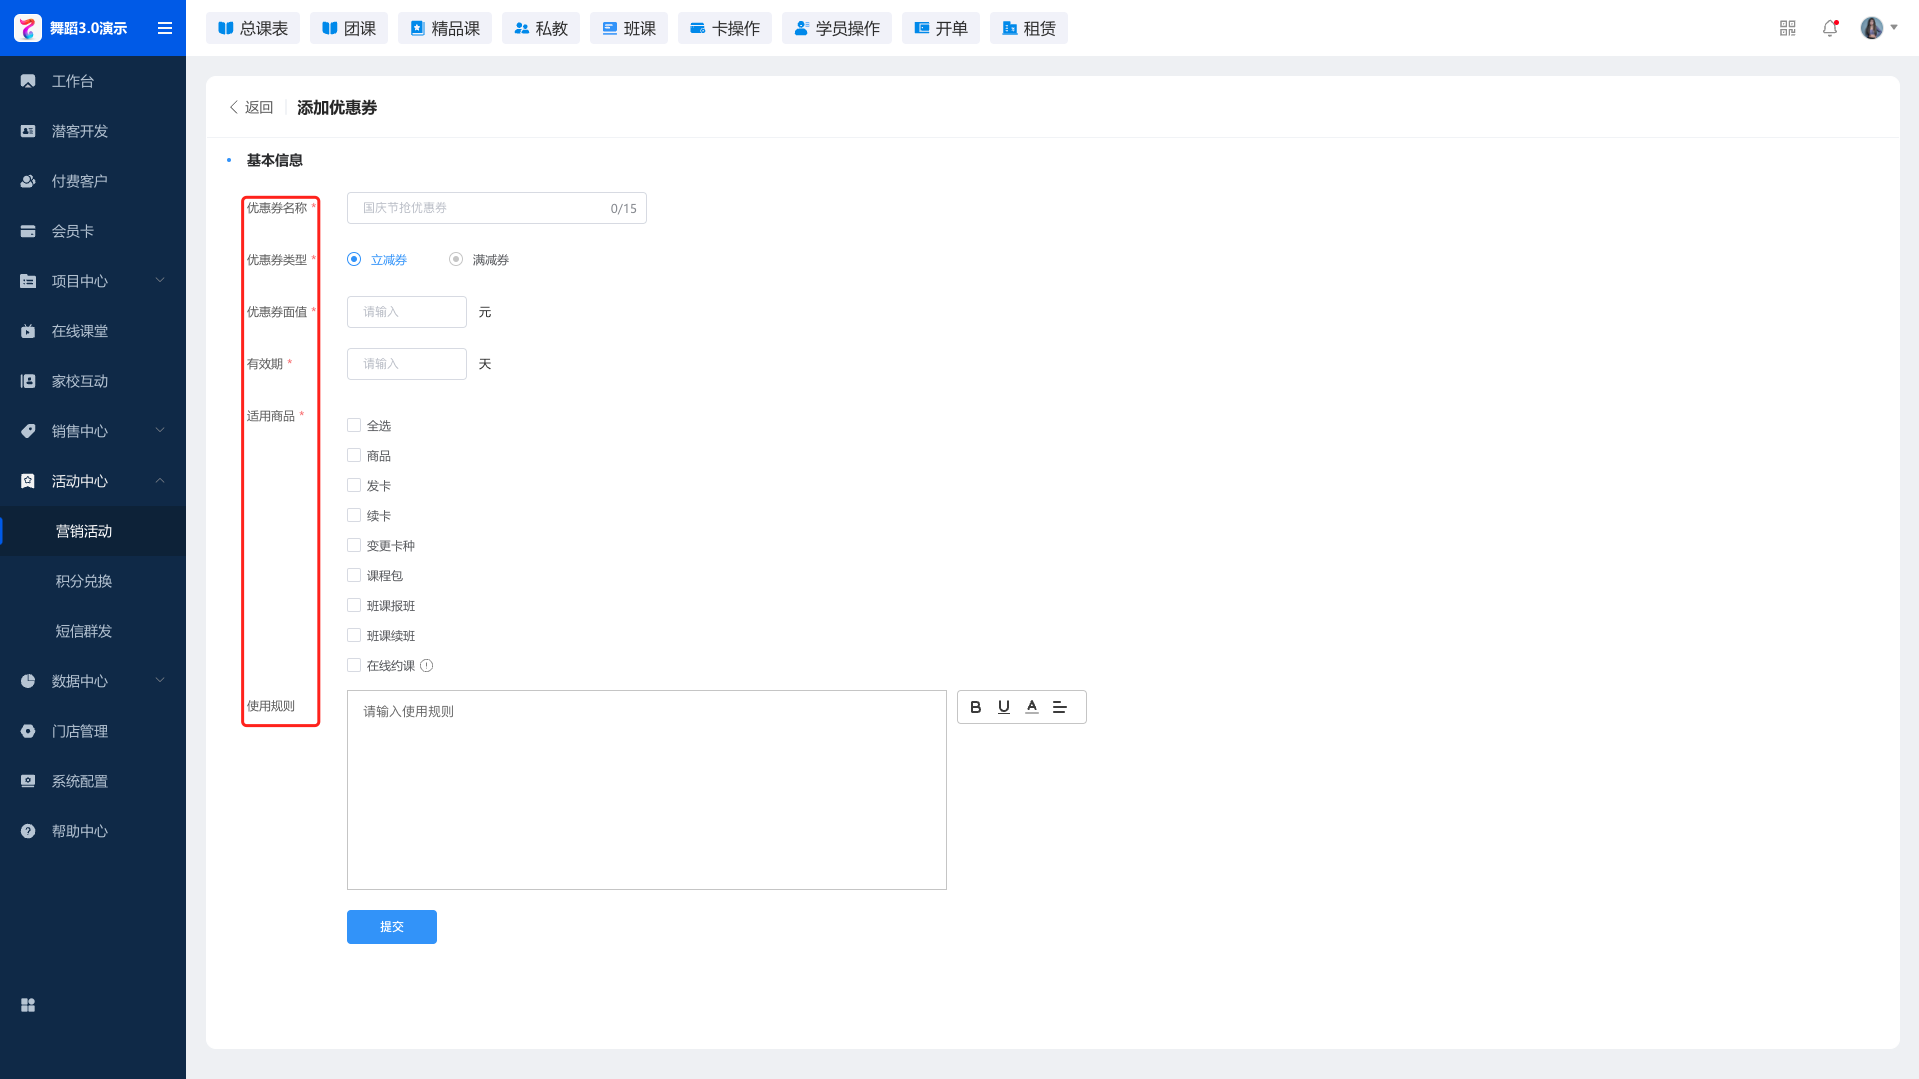Open 短信群发 submenu item
Screen dimensions: 1919x1079
click(93, 631)
